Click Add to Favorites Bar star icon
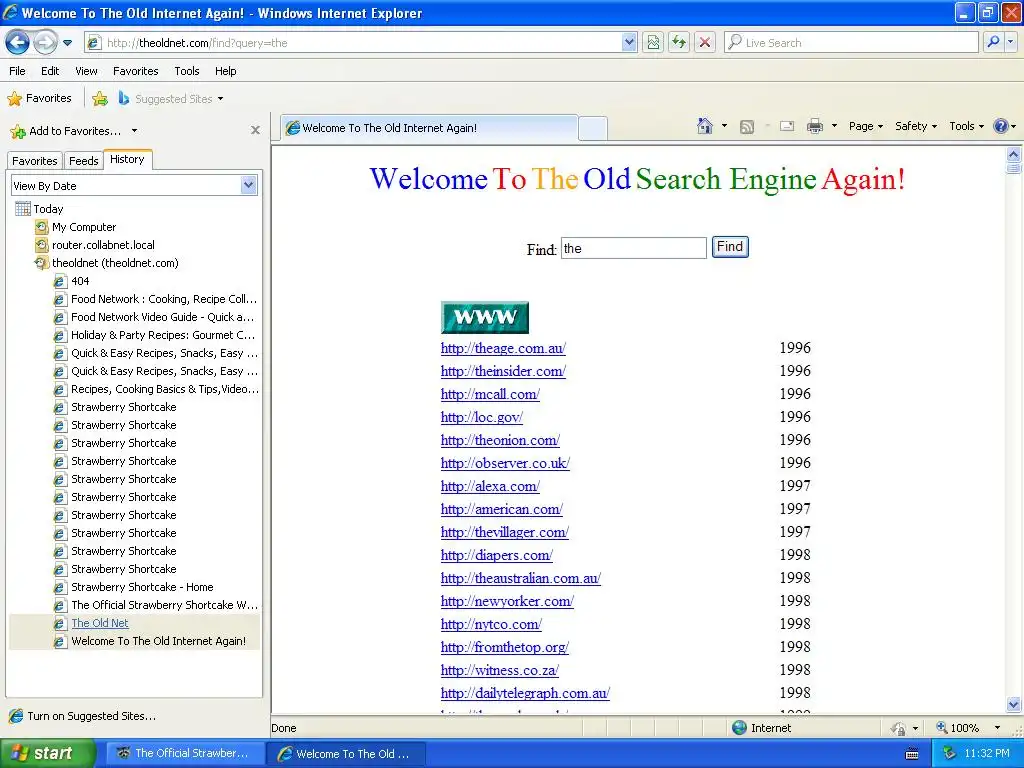This screenshot has height=768, width=1024. pyautogui.click(x=100, y=99)
